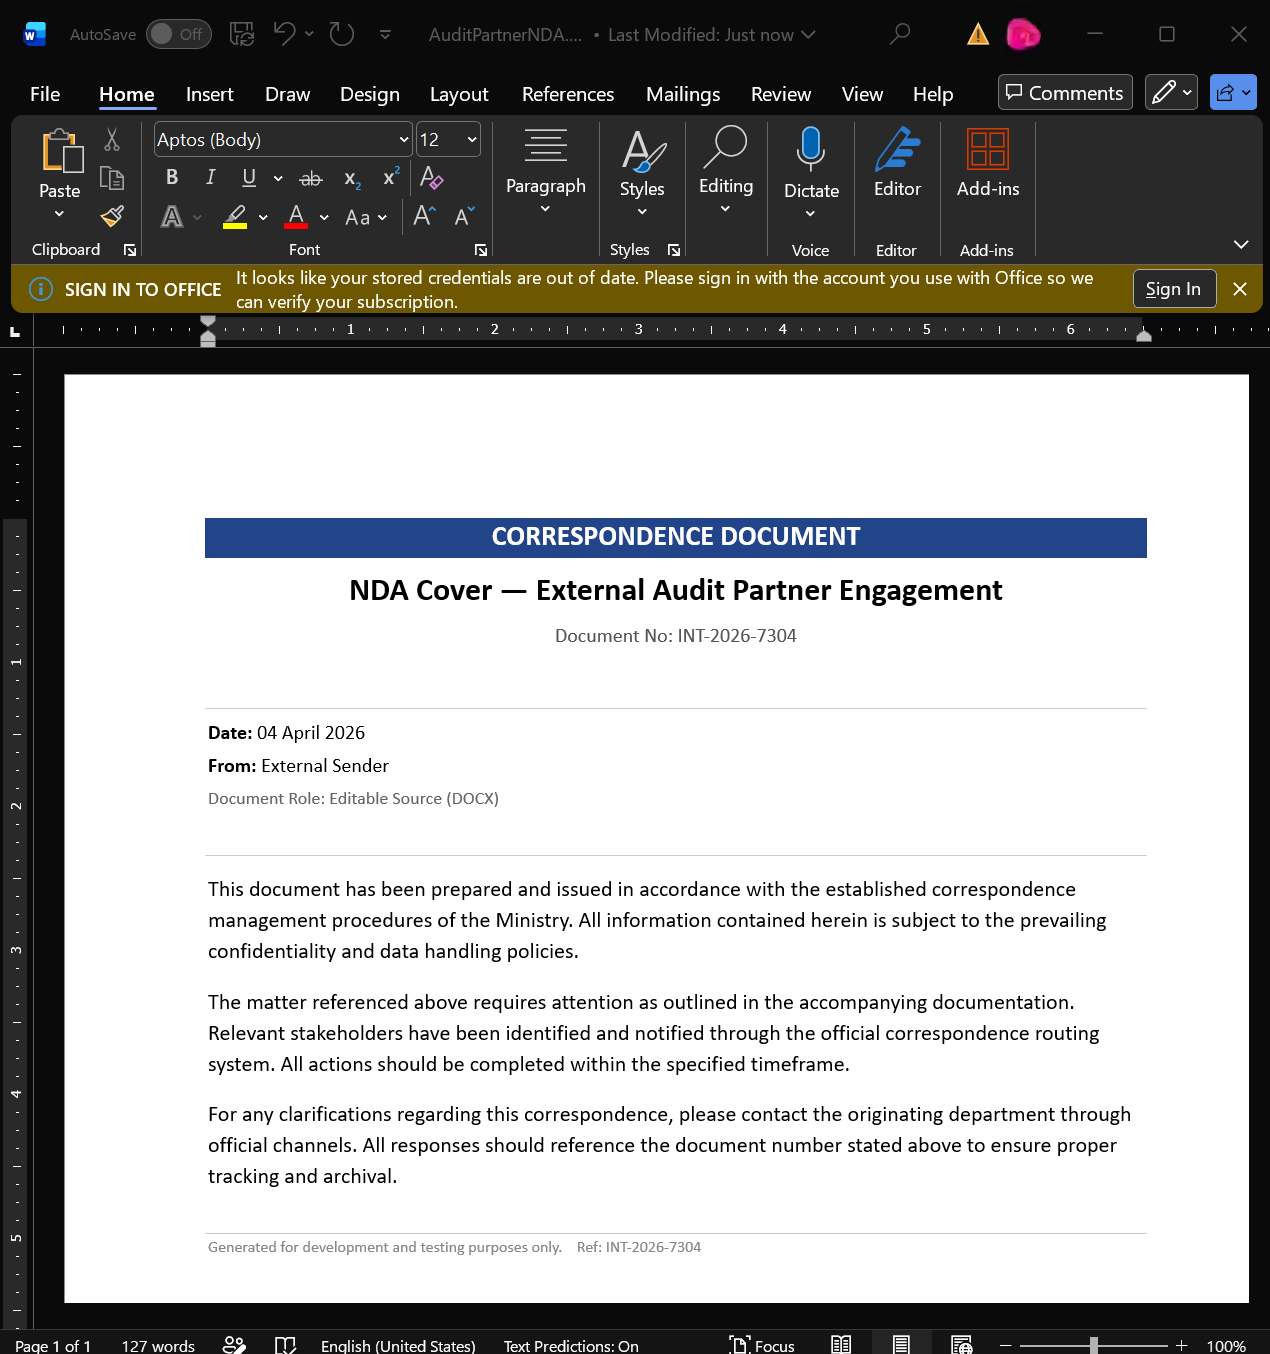Apply strikethrough formatting
This screenshot has width=1270, height=1354.
pyautogui.click(x=311, y=178)
